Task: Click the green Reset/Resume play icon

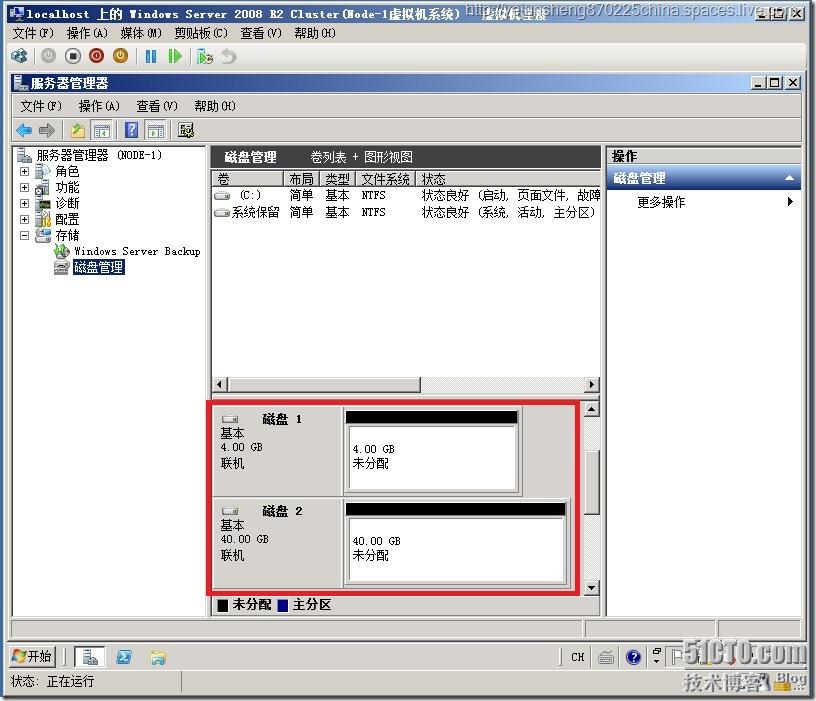Action: [175, 56]
